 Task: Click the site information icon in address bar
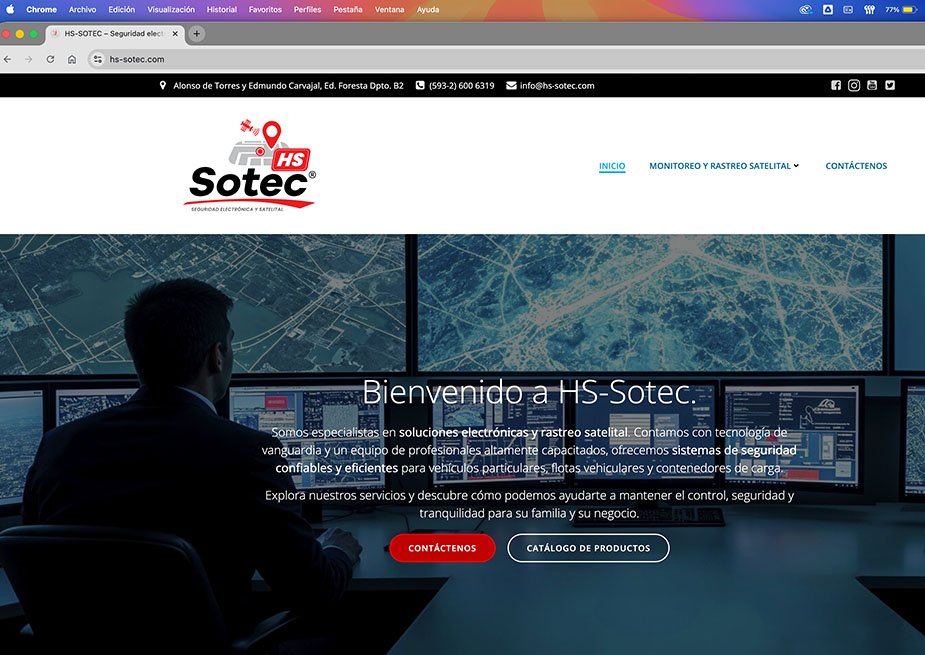pos(98,59)
